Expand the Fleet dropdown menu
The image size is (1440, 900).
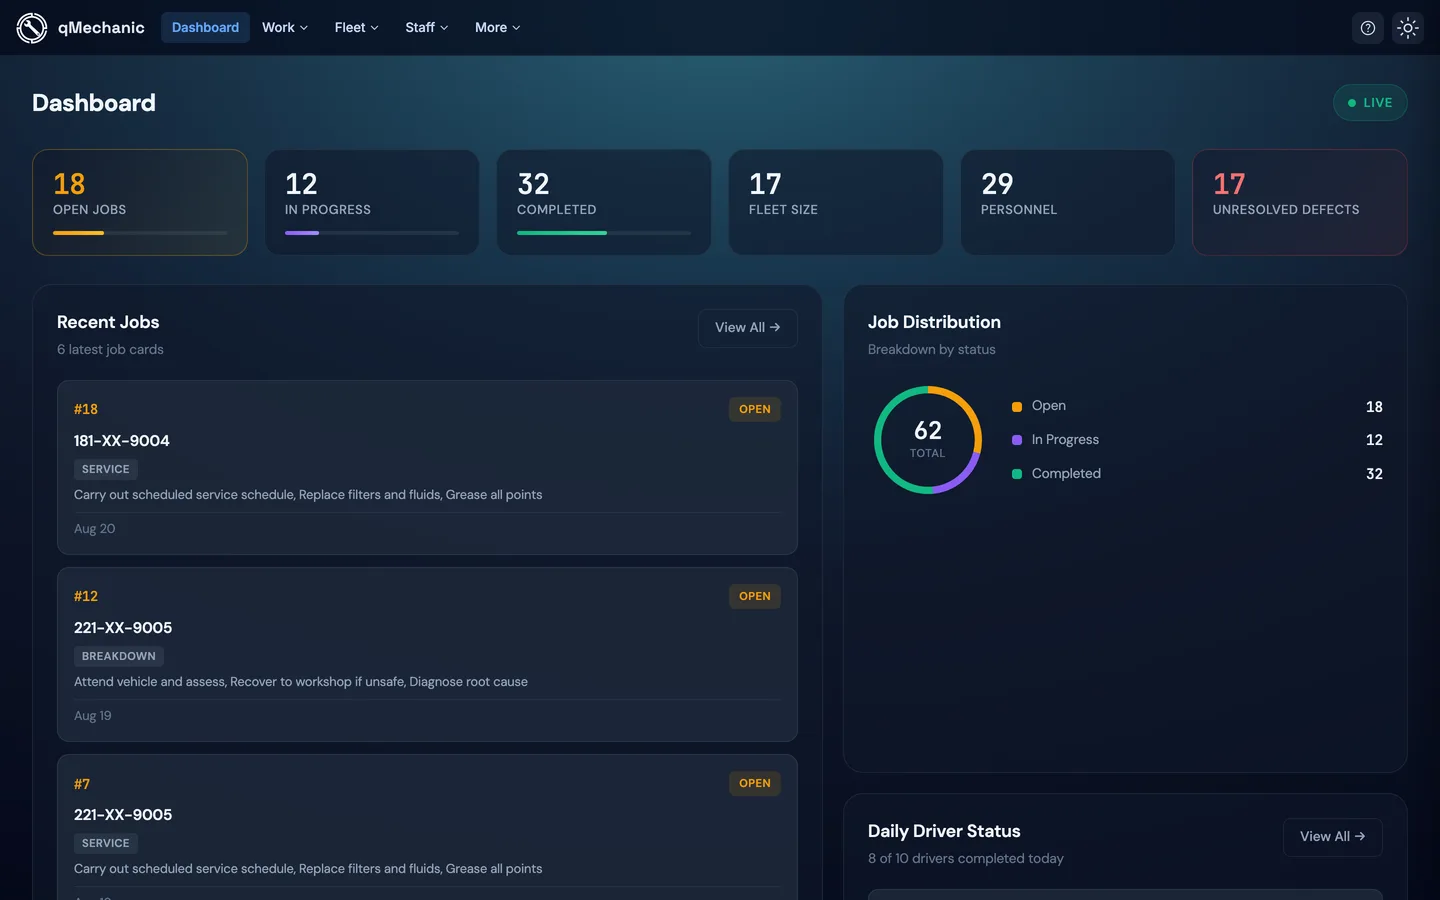(356, 28)
